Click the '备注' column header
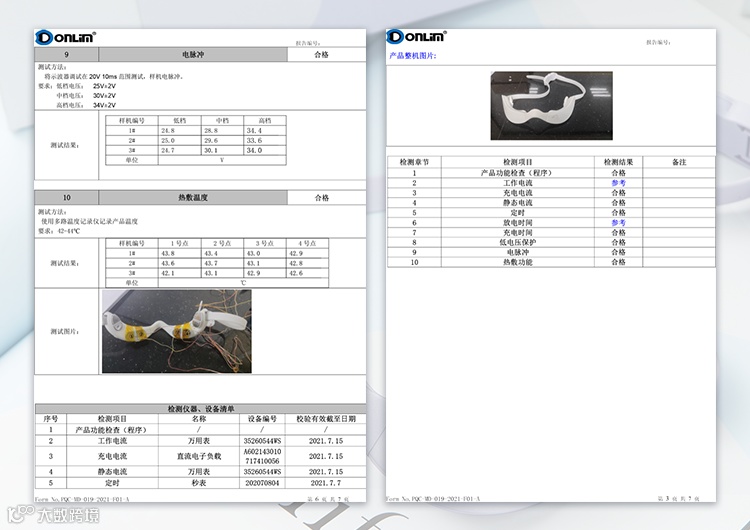Image resolution: width=750 pixels, height=530 pixels. [679, 162]
